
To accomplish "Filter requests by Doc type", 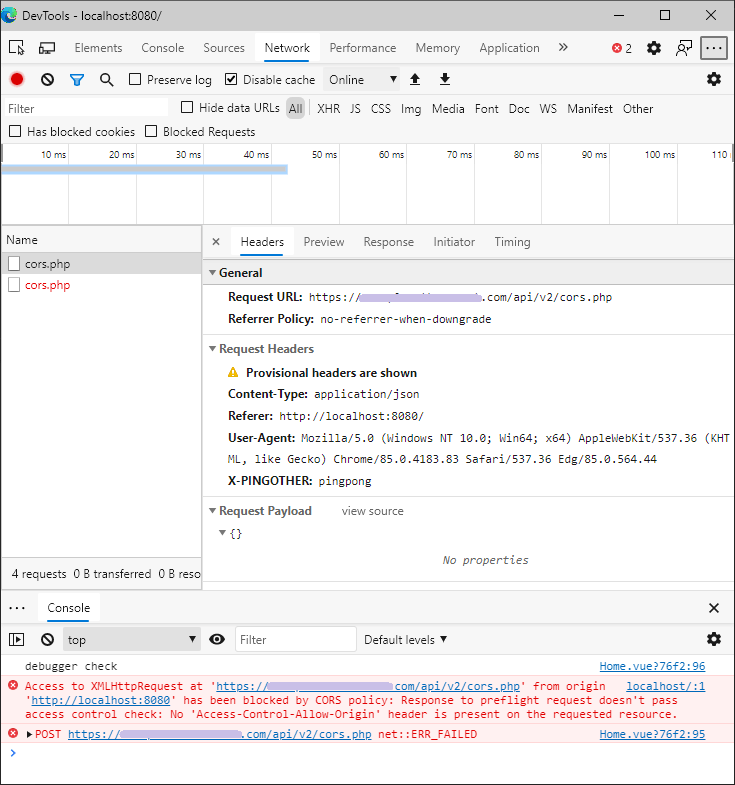I will 519,109.
